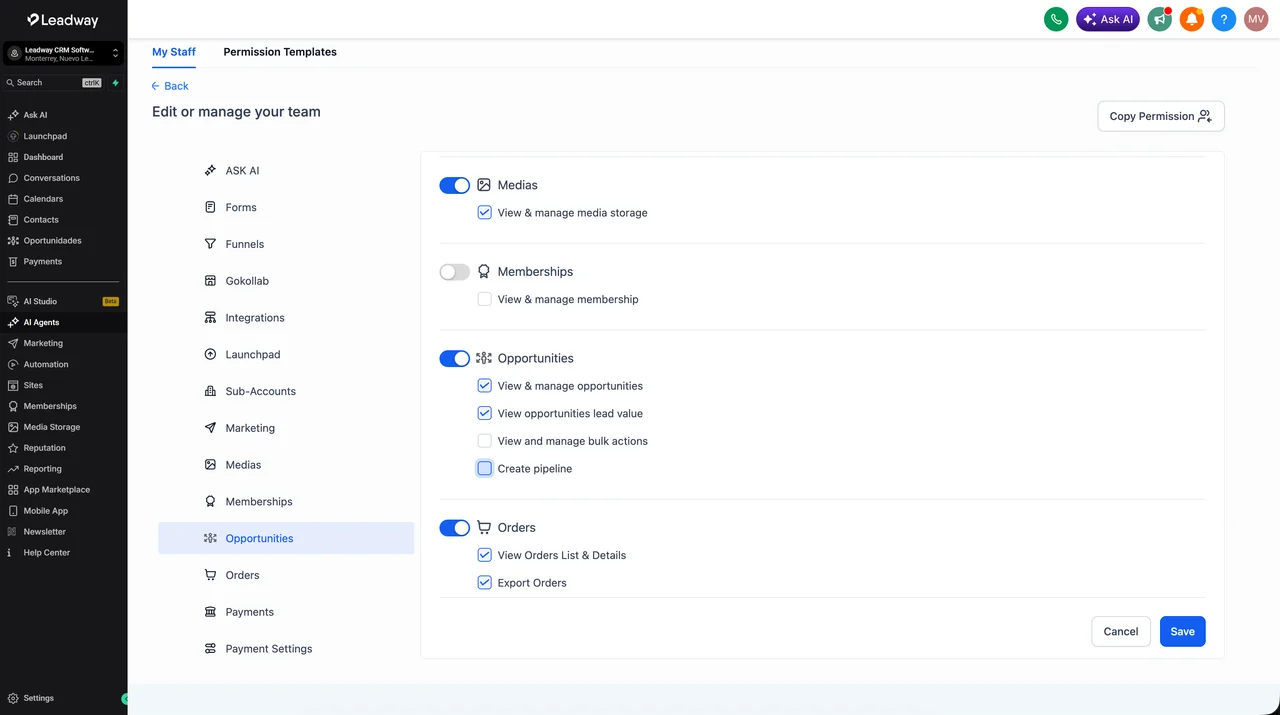Check View & manage membership
Viewport: 1280px width, 715px height.
coord(485,299)
